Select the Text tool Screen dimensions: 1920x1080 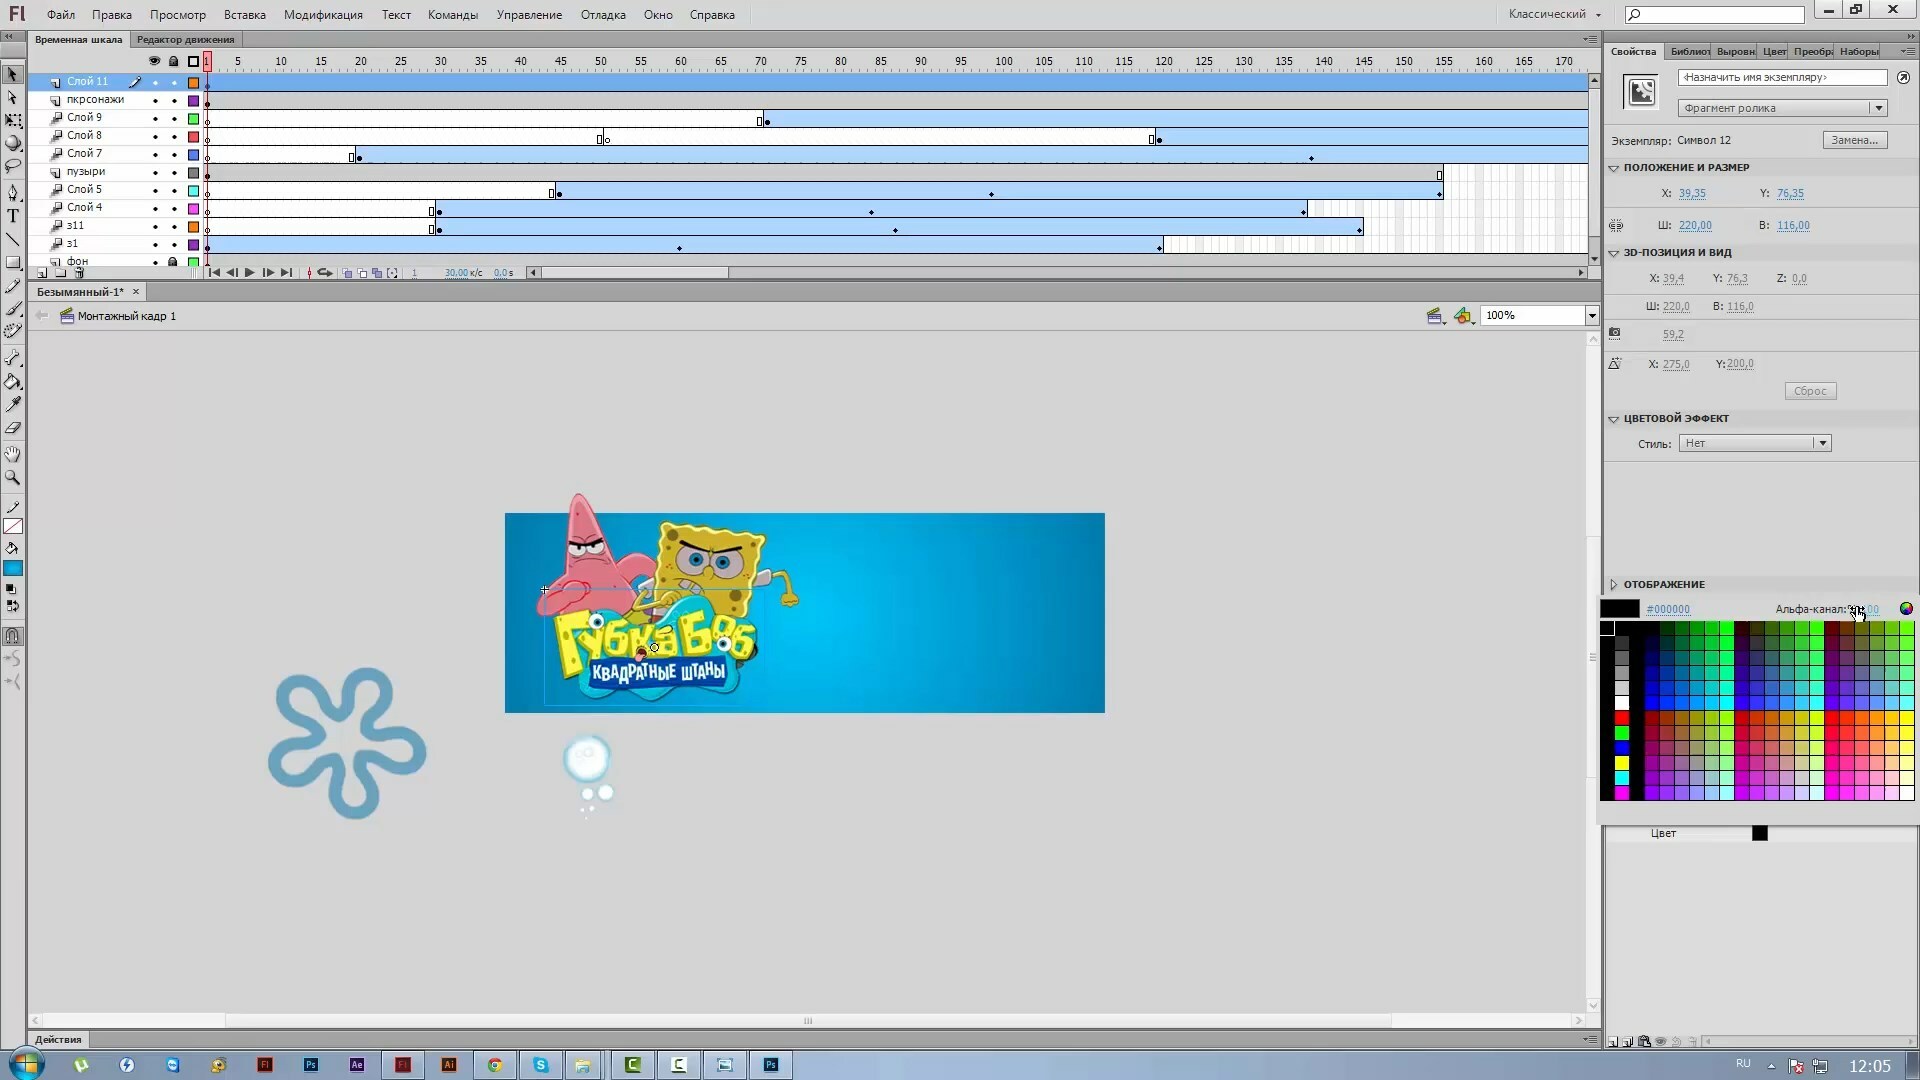13,216
